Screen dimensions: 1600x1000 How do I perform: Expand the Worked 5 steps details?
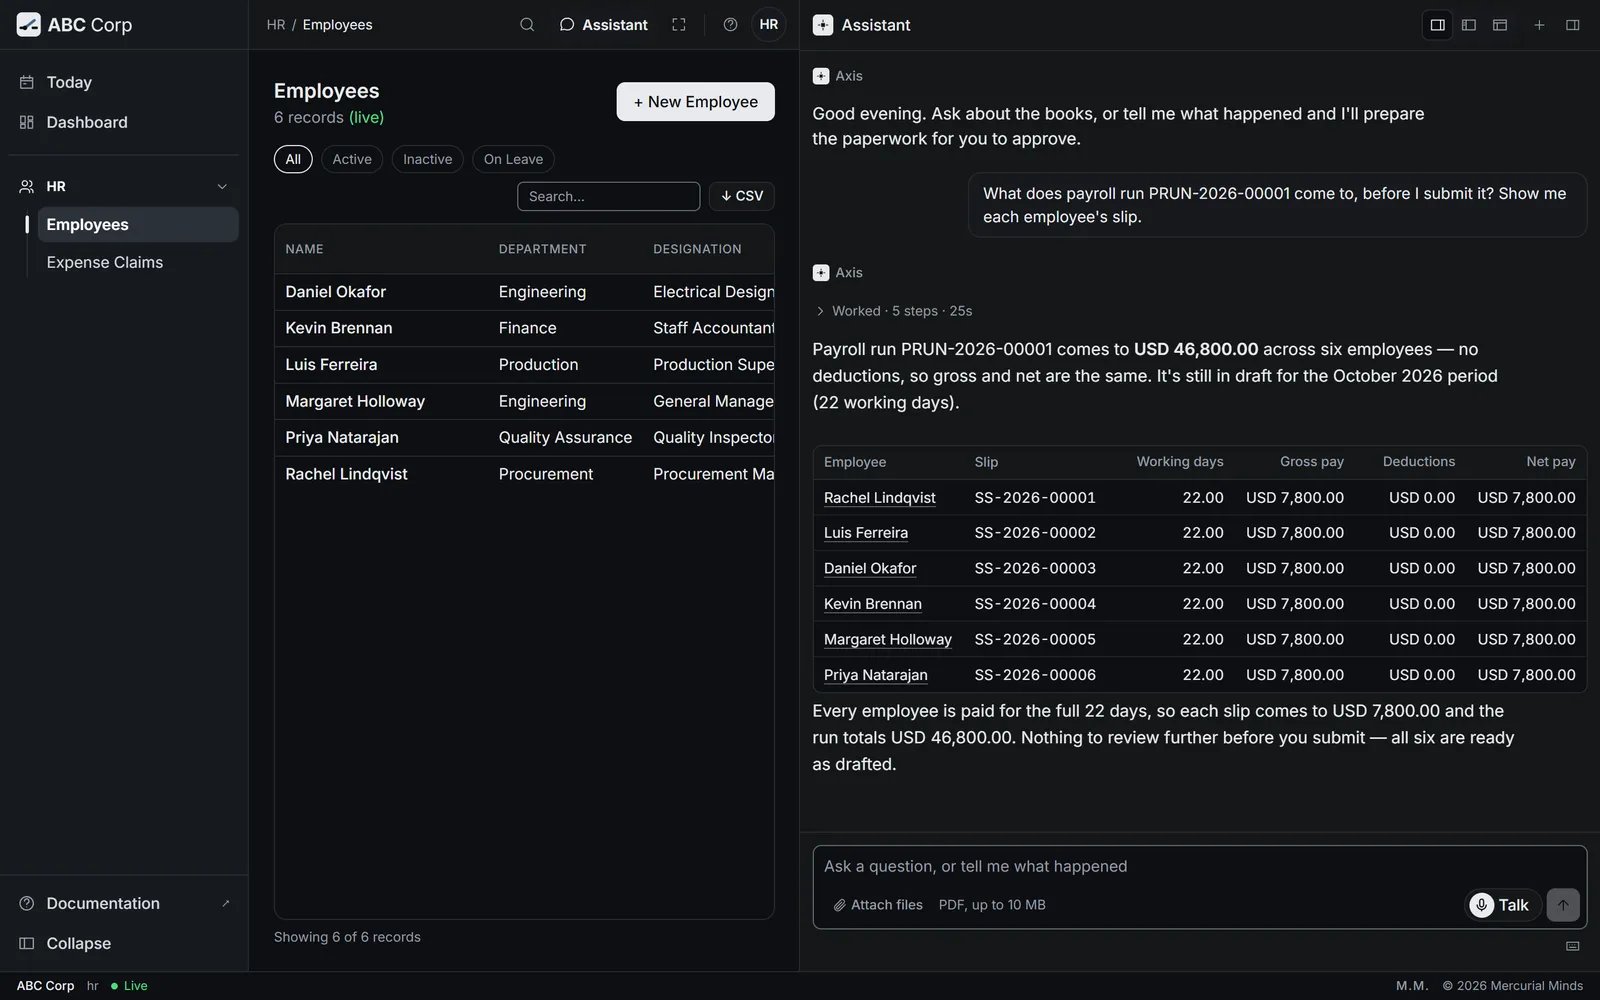[x=893, y=311]
